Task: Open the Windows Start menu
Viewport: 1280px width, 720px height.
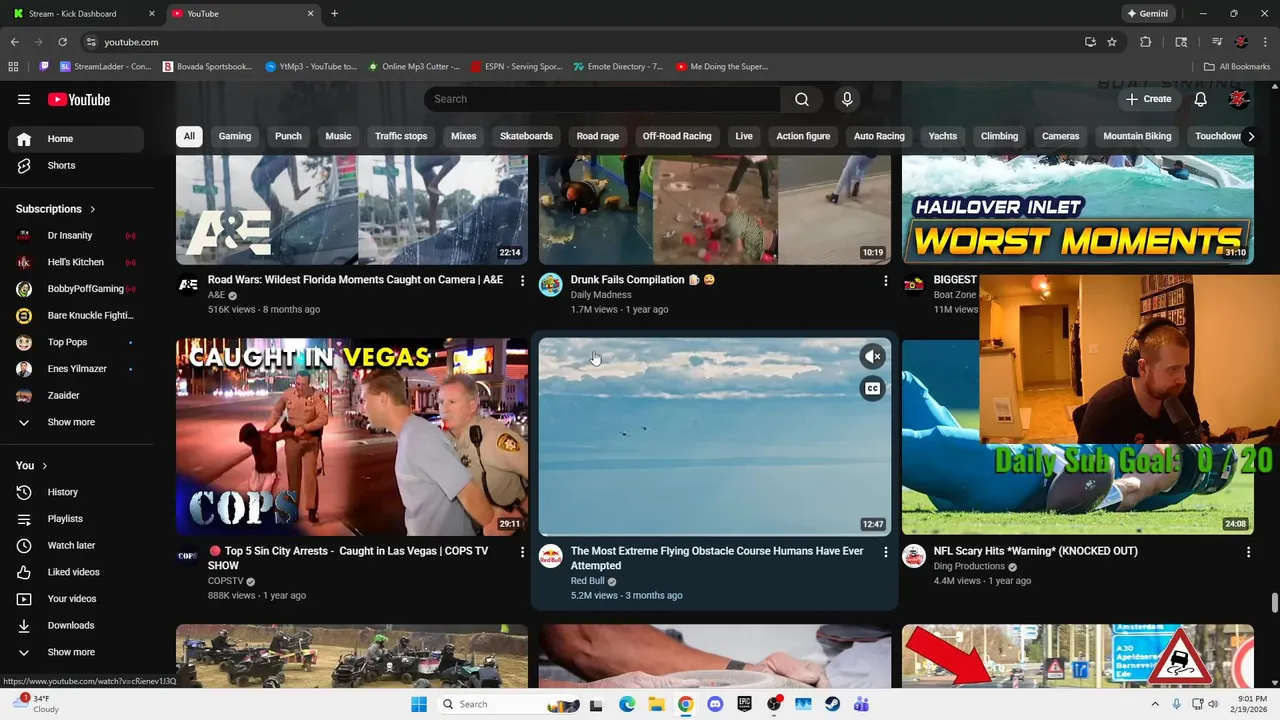Action: (419, 704)
